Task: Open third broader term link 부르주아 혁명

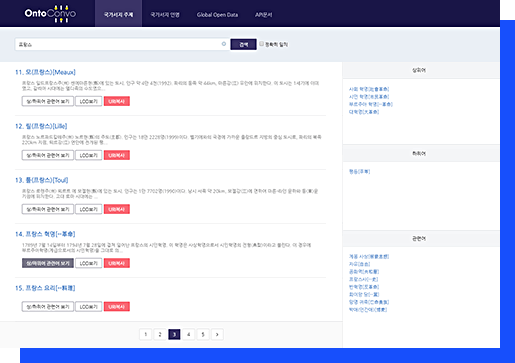Action: tap(371, 104)
